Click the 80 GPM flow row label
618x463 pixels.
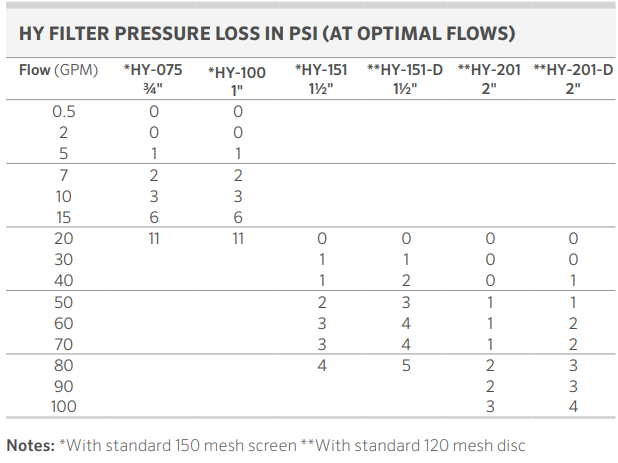pos(64,365)
